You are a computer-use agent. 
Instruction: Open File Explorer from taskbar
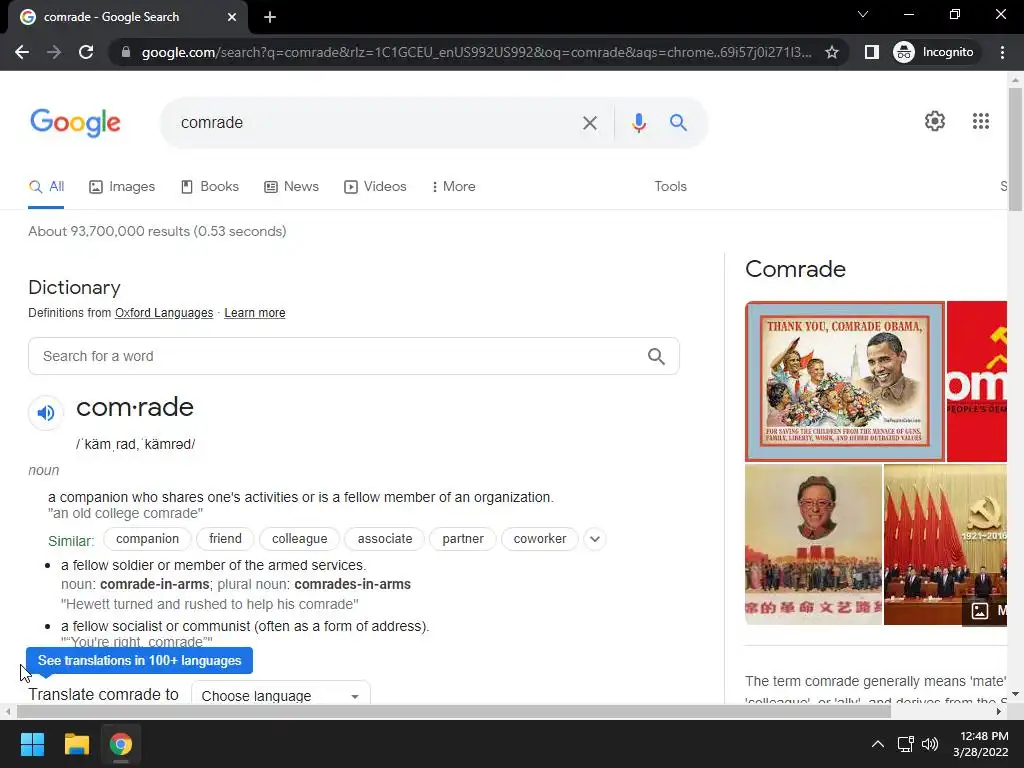coord(76,744)
